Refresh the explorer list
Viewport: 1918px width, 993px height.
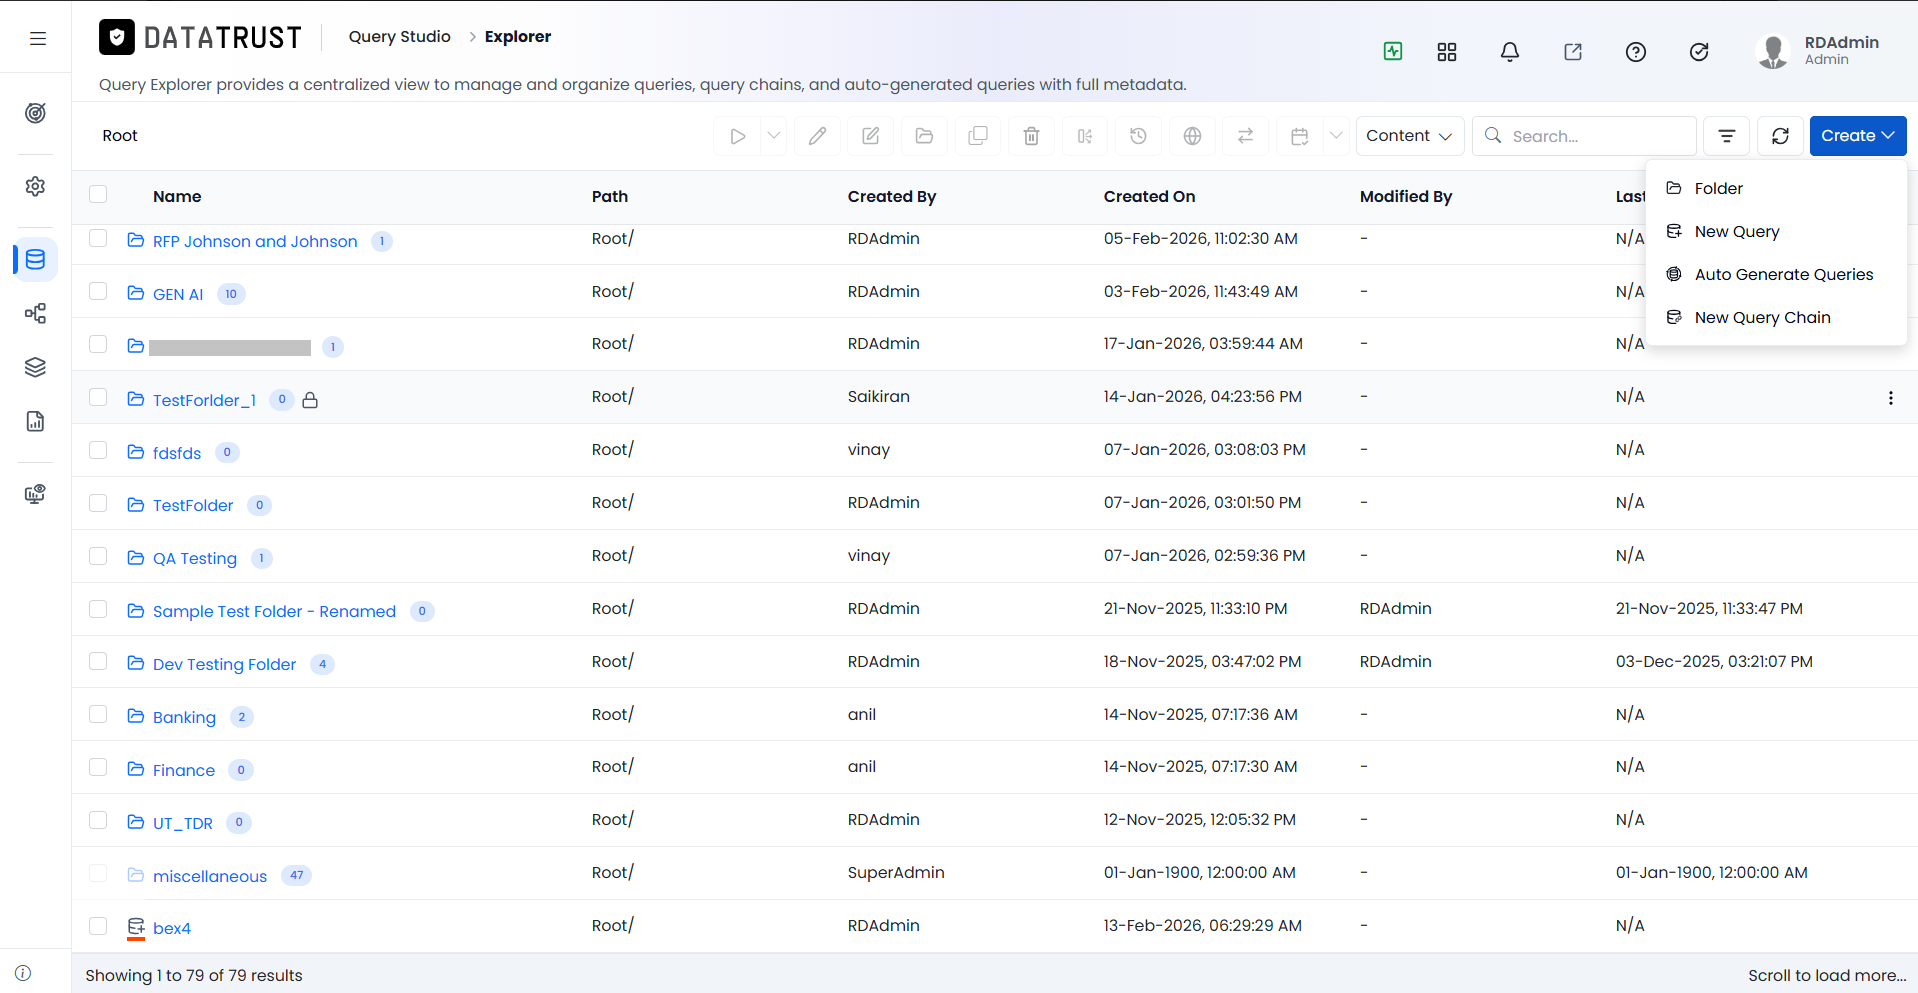pyautogui.click(x=1780, y=136)
